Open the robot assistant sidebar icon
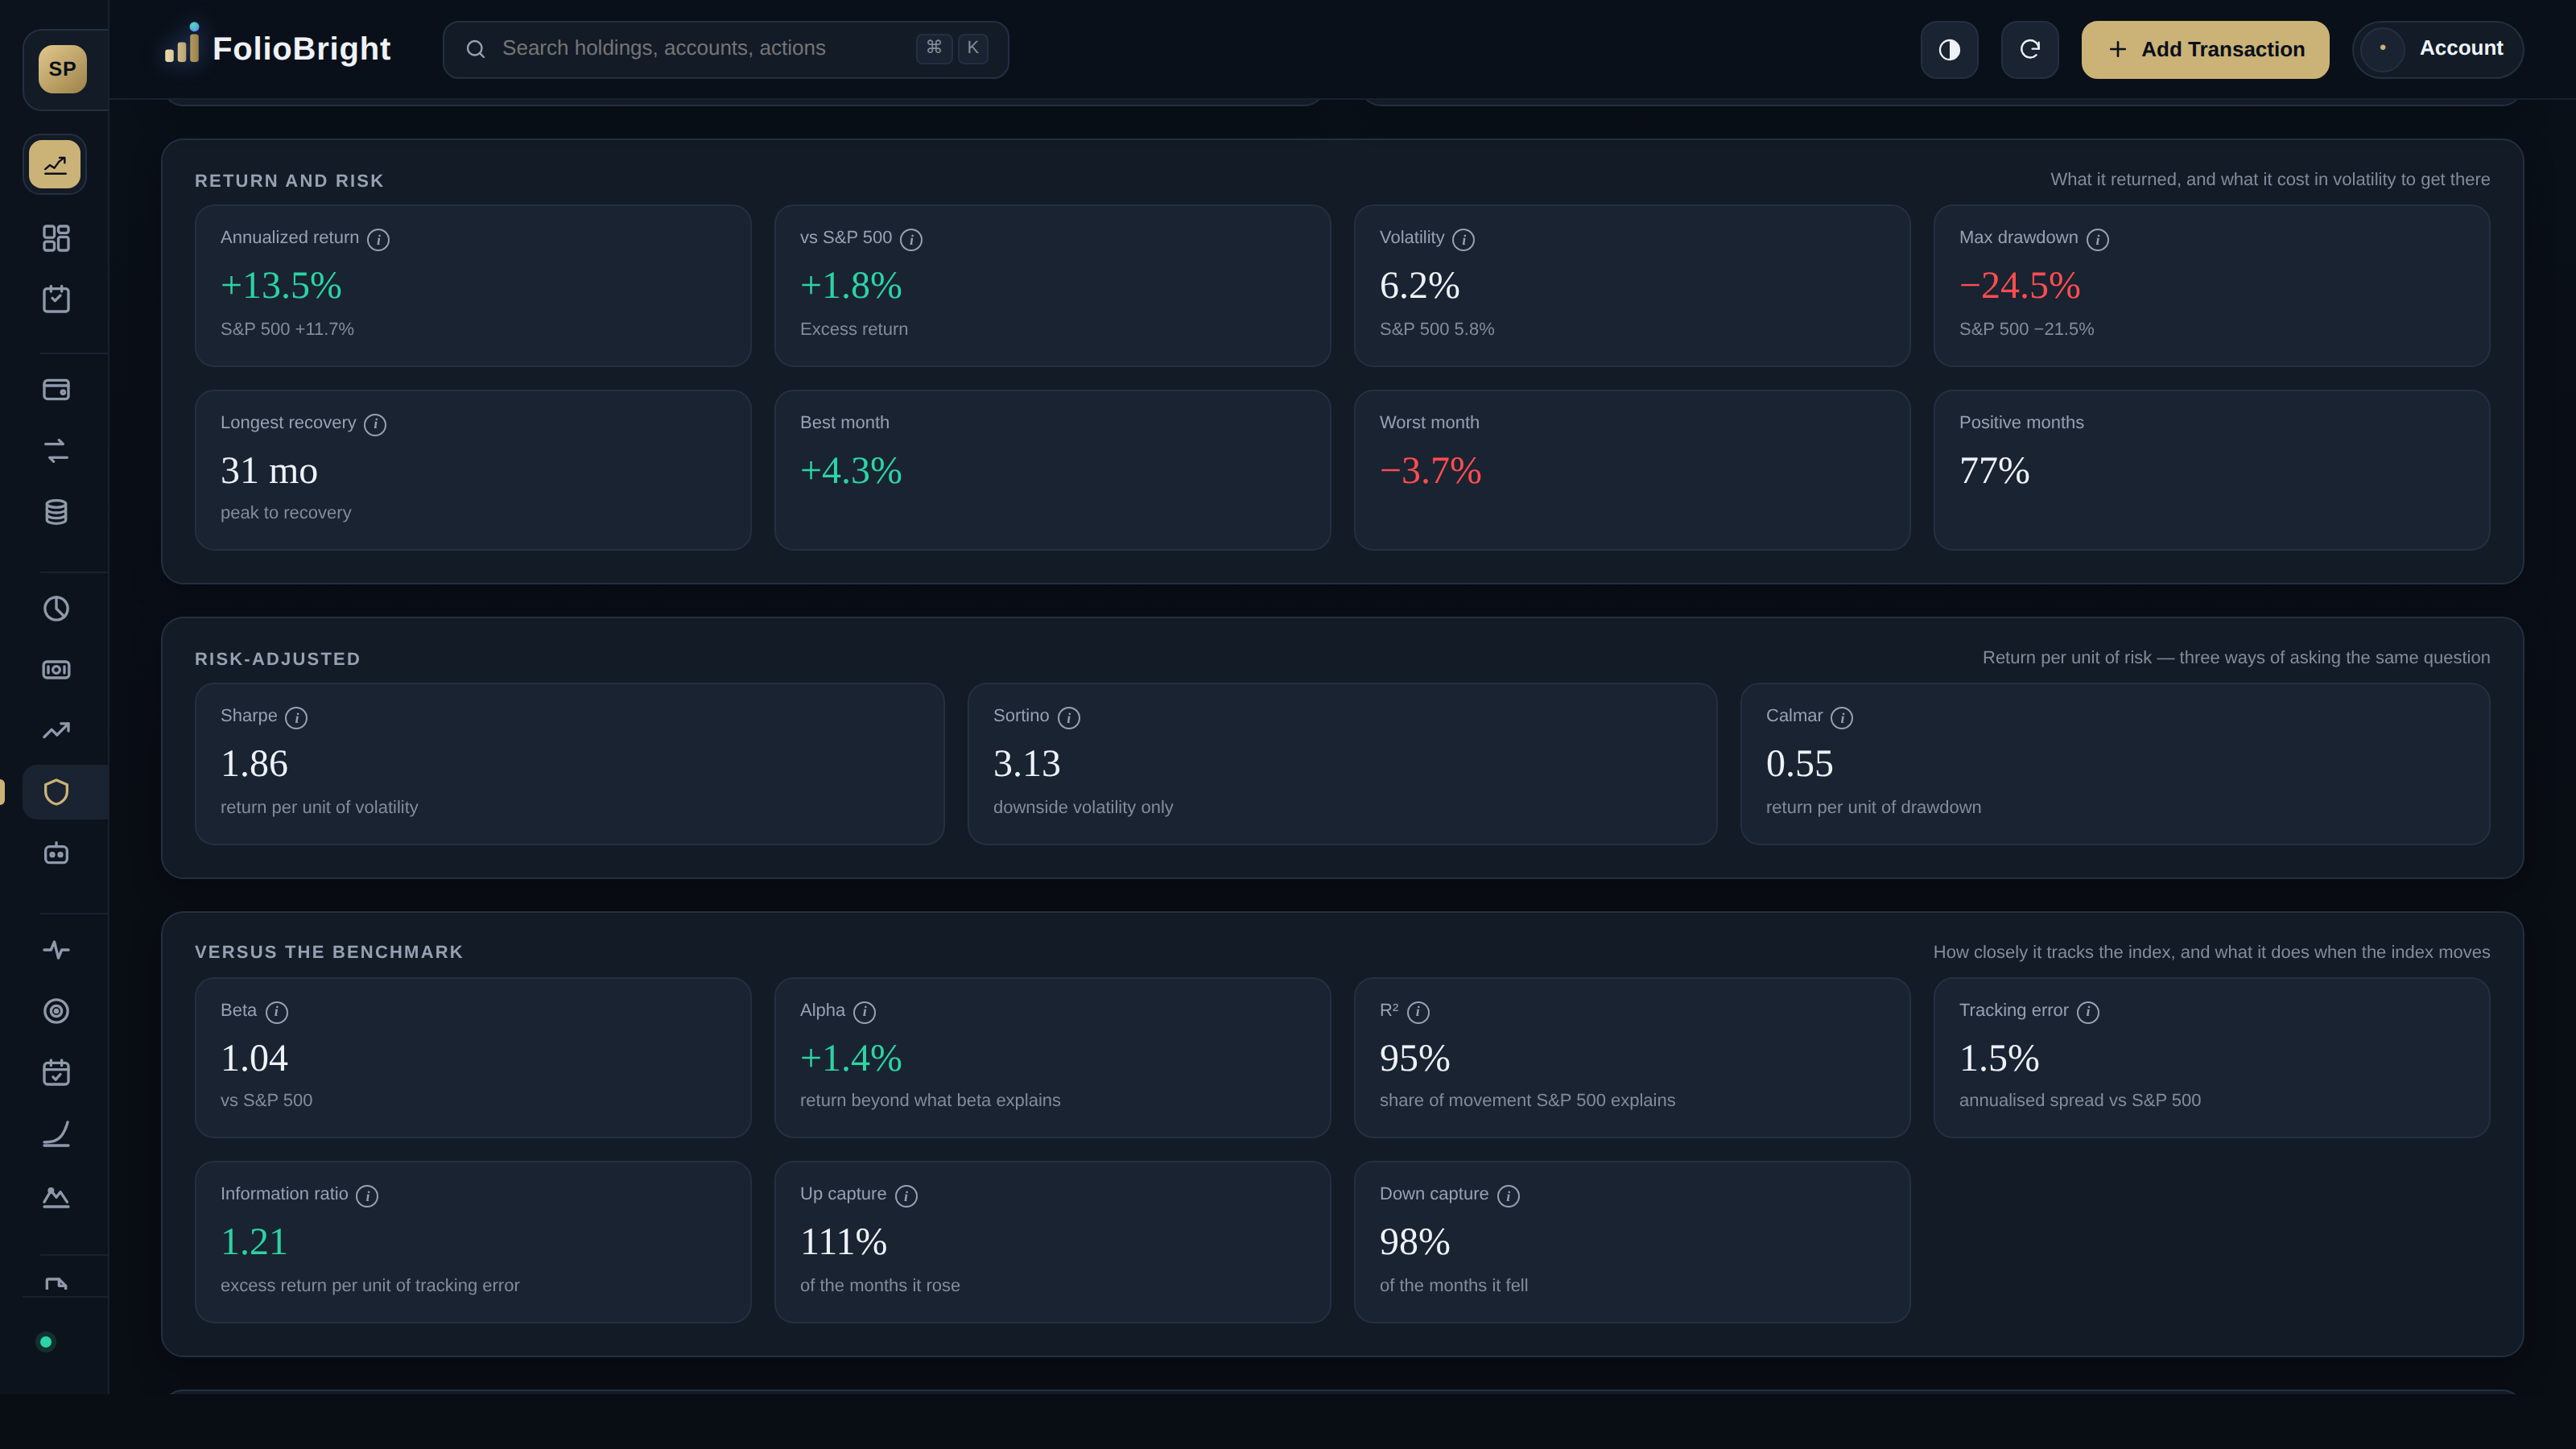 56,853
